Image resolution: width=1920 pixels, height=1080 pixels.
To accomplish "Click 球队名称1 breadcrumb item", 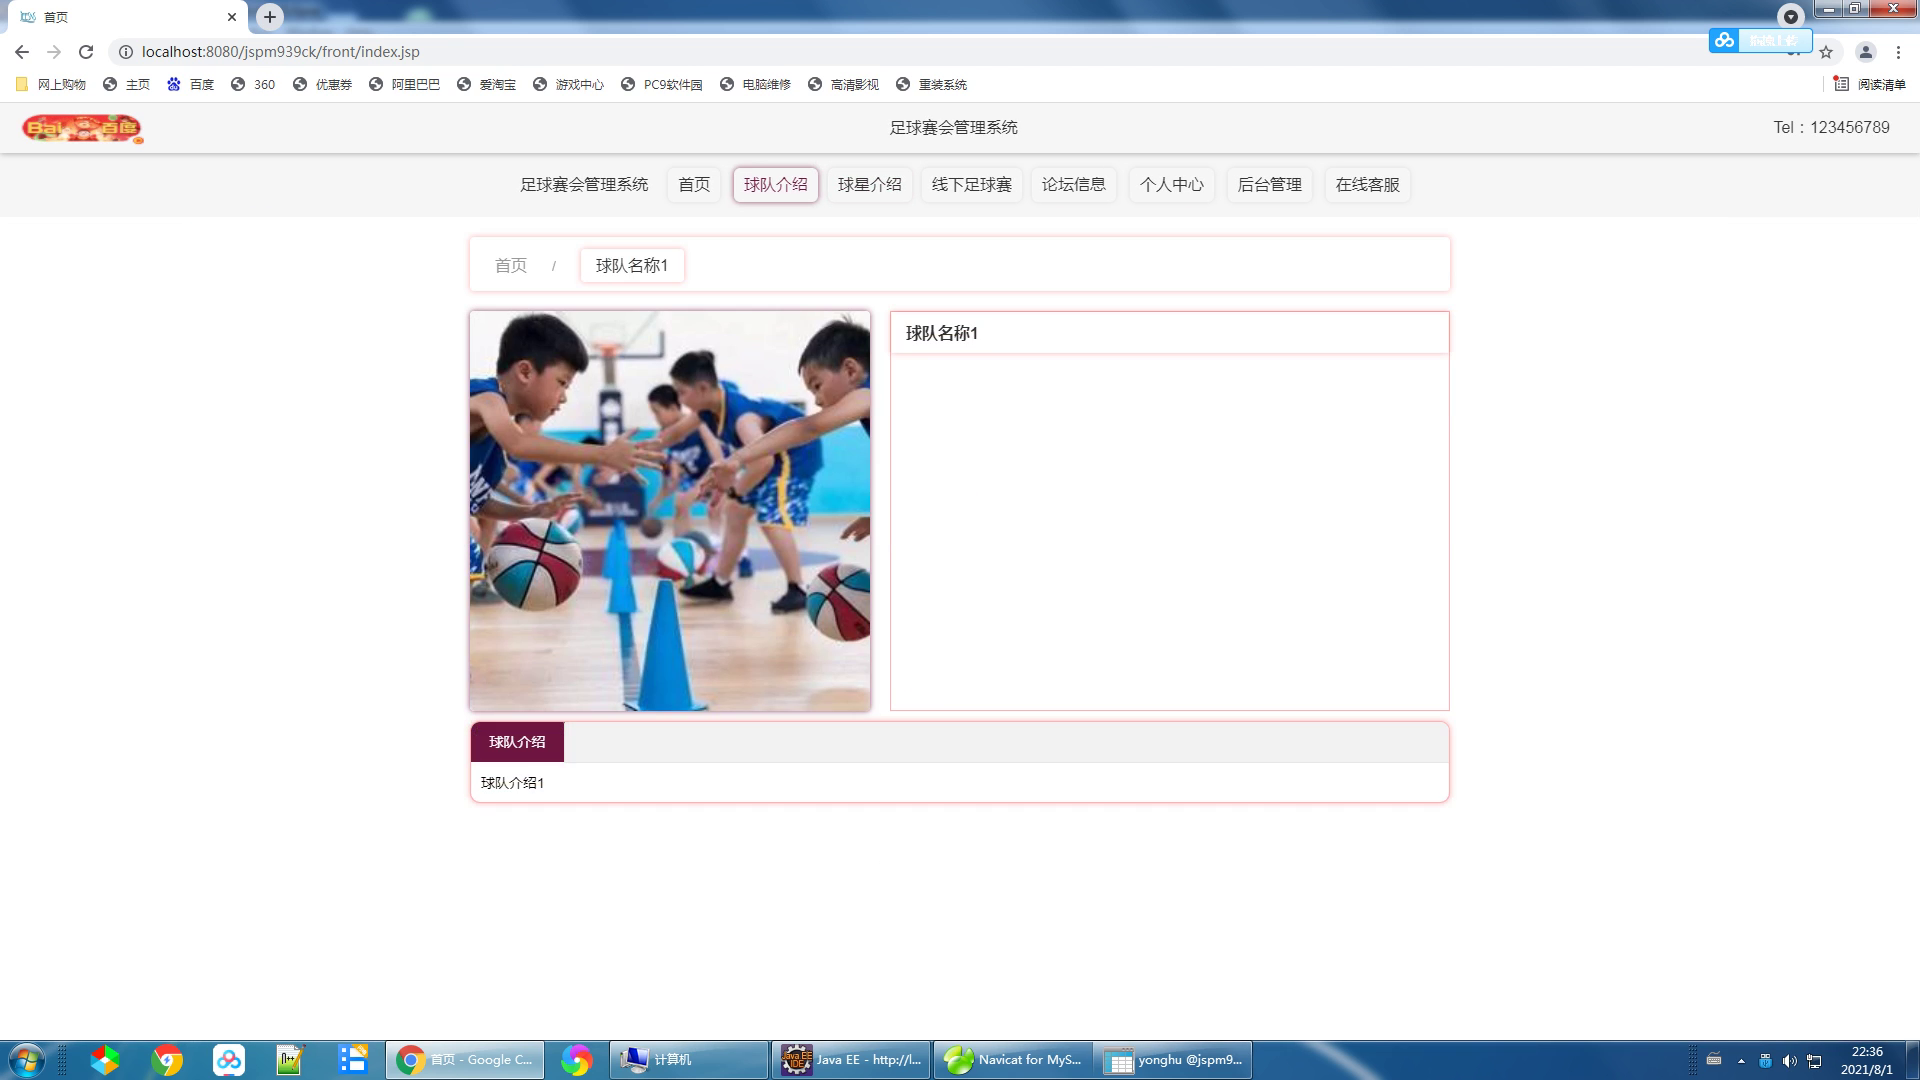I will click(632, 266).
